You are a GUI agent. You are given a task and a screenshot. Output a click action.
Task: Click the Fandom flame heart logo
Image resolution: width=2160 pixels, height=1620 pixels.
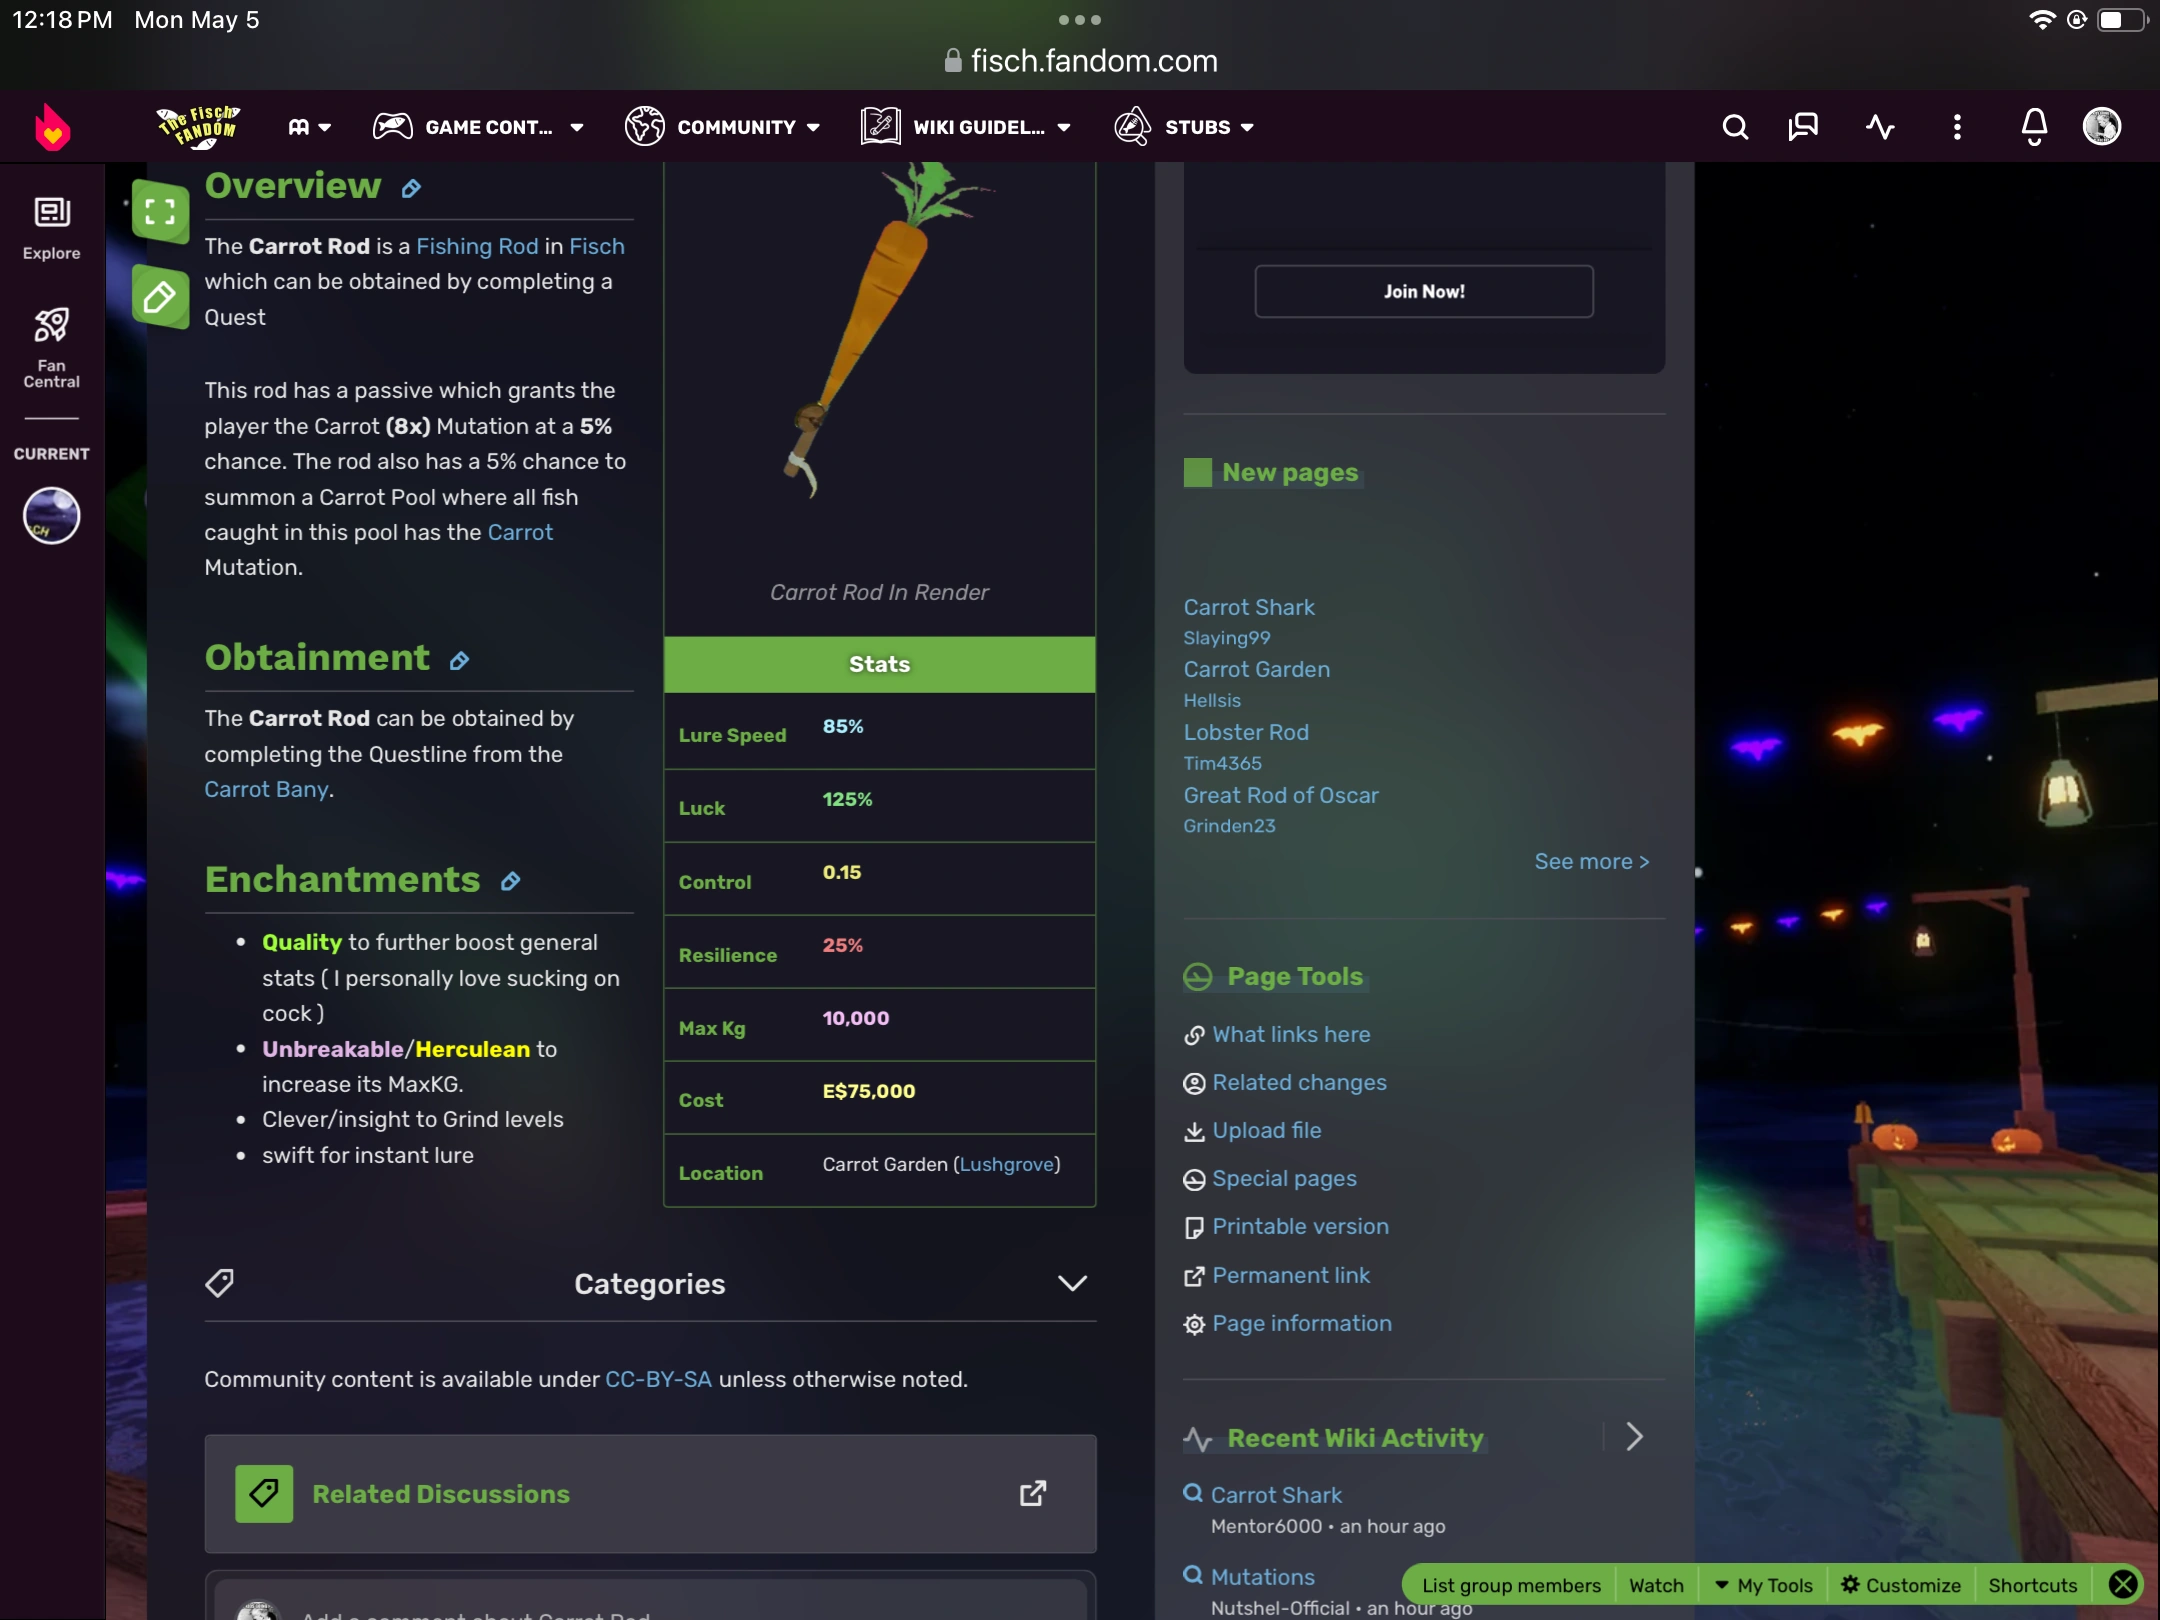[x=52, y=127]
